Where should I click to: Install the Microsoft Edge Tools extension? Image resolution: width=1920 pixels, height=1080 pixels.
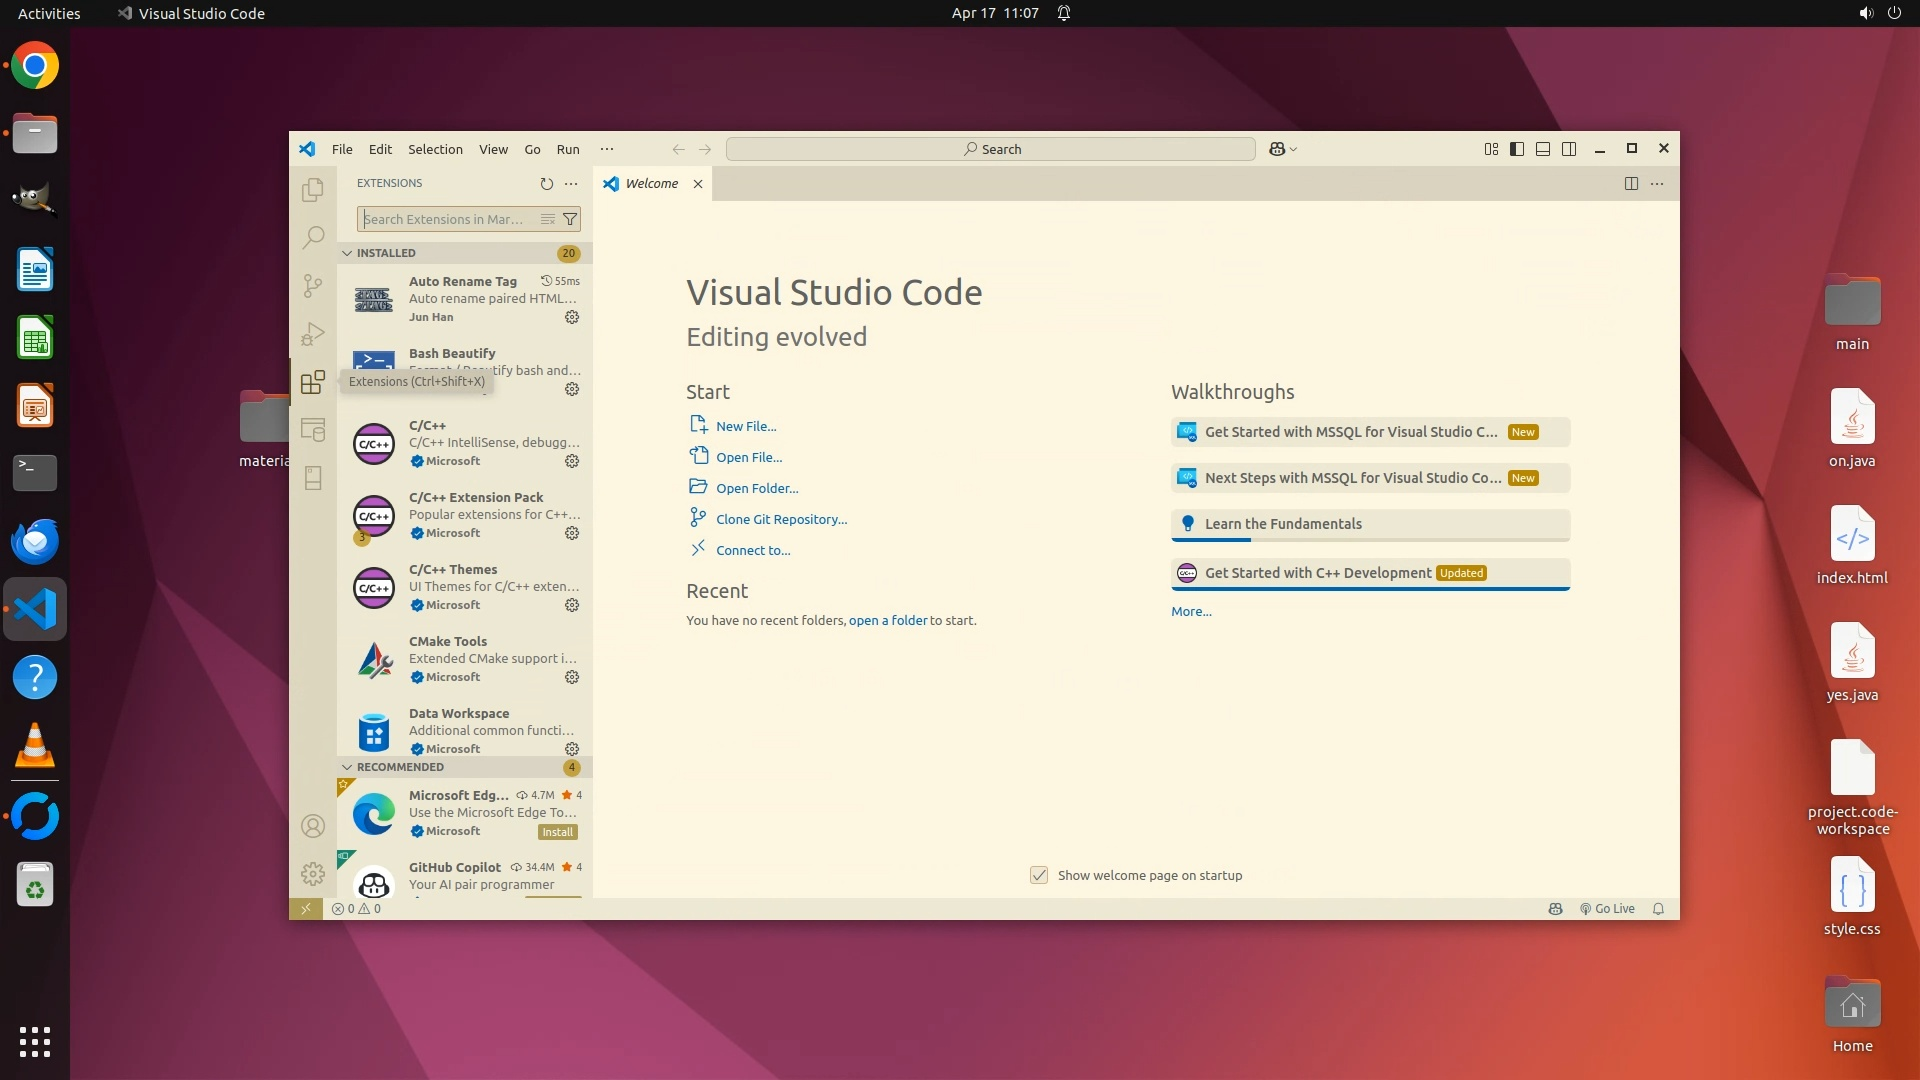coord(558,832)
